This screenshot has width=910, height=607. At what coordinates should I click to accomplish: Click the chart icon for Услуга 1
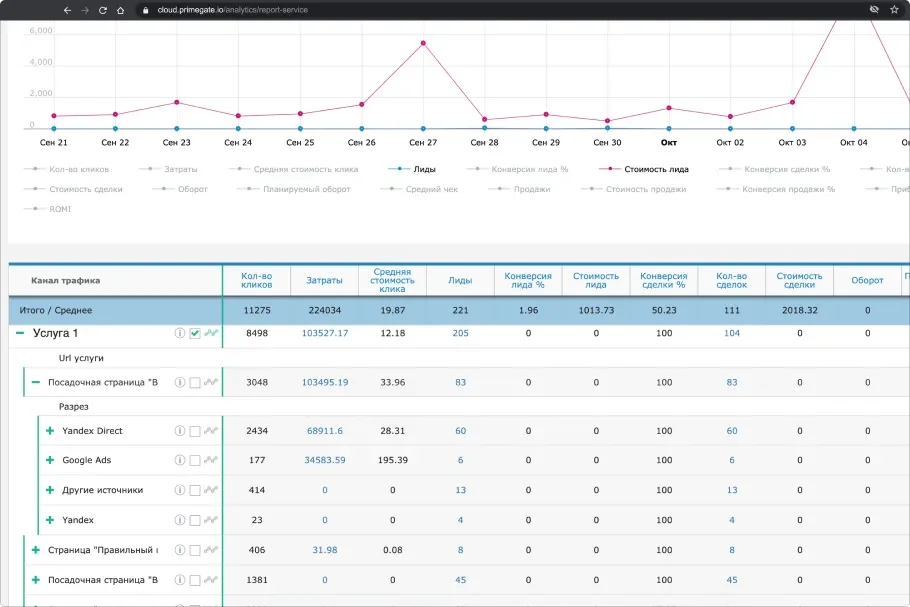(210, 333)
